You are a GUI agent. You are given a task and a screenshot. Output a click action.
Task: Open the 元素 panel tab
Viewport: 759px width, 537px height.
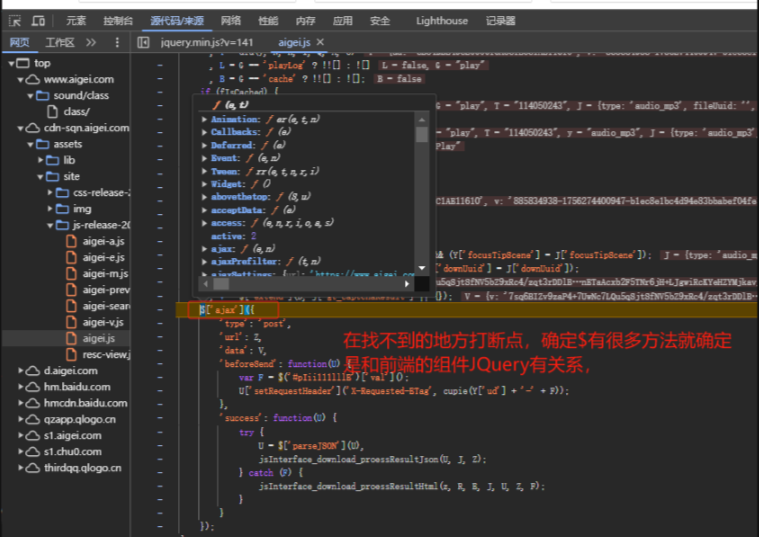click(76, 21)
